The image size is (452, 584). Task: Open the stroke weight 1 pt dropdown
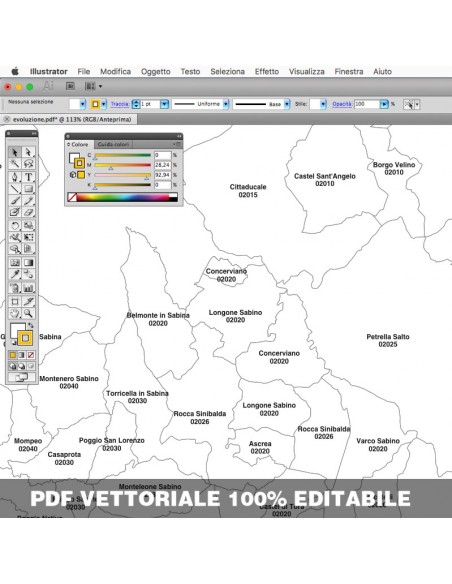pyautogui.click(x=164, y=104)
